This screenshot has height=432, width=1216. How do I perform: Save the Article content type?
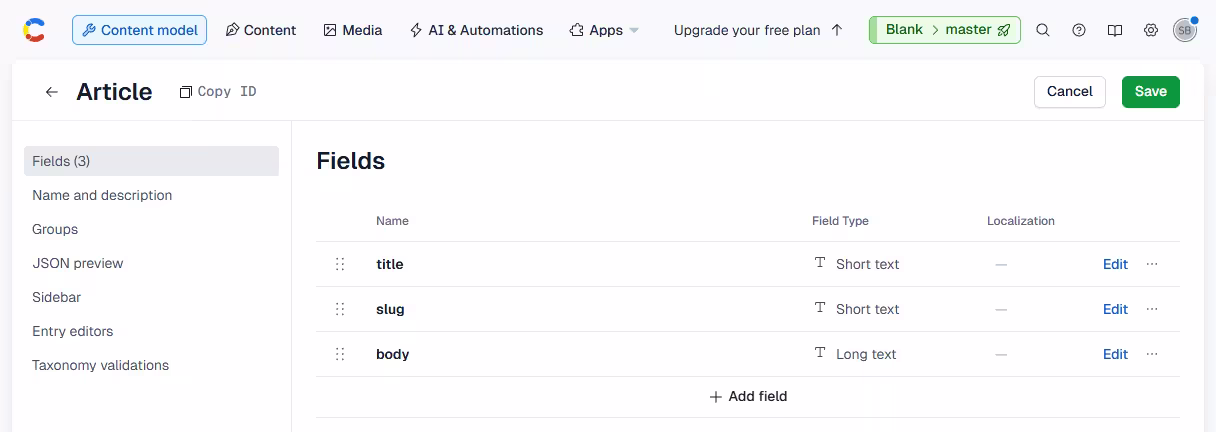[1151, 91]
